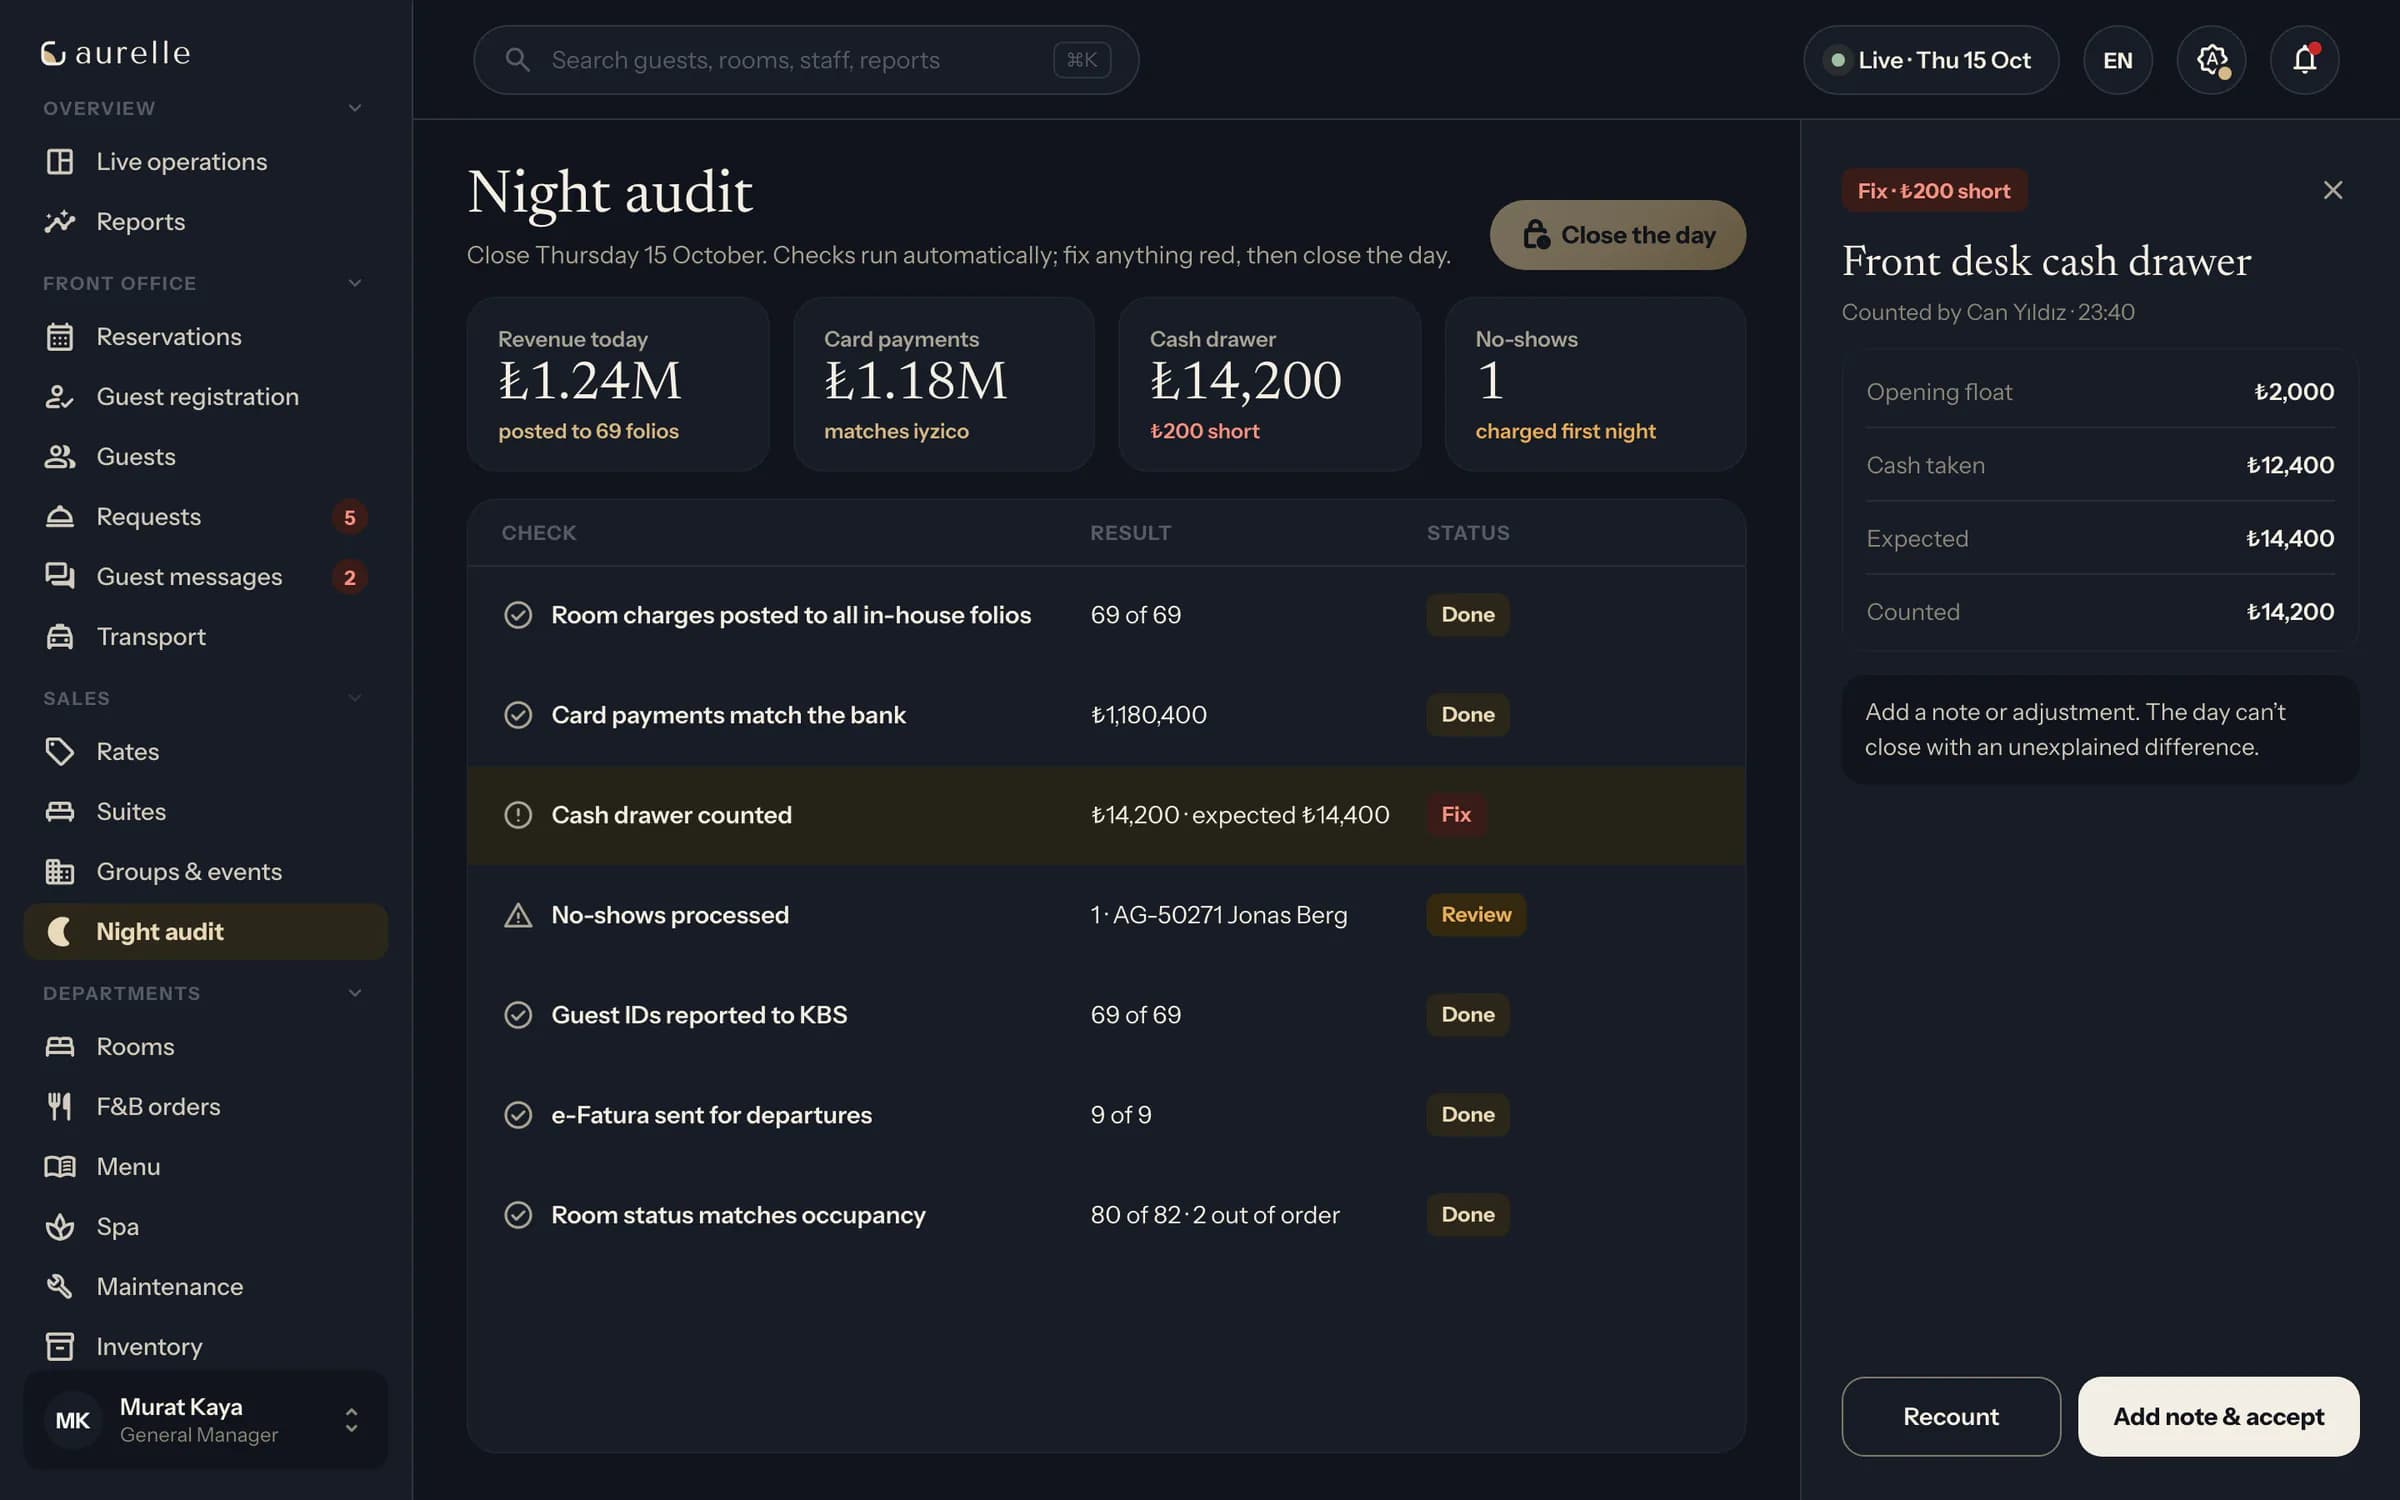
Task: Click the aurelle logo
Action: point(115,53)
